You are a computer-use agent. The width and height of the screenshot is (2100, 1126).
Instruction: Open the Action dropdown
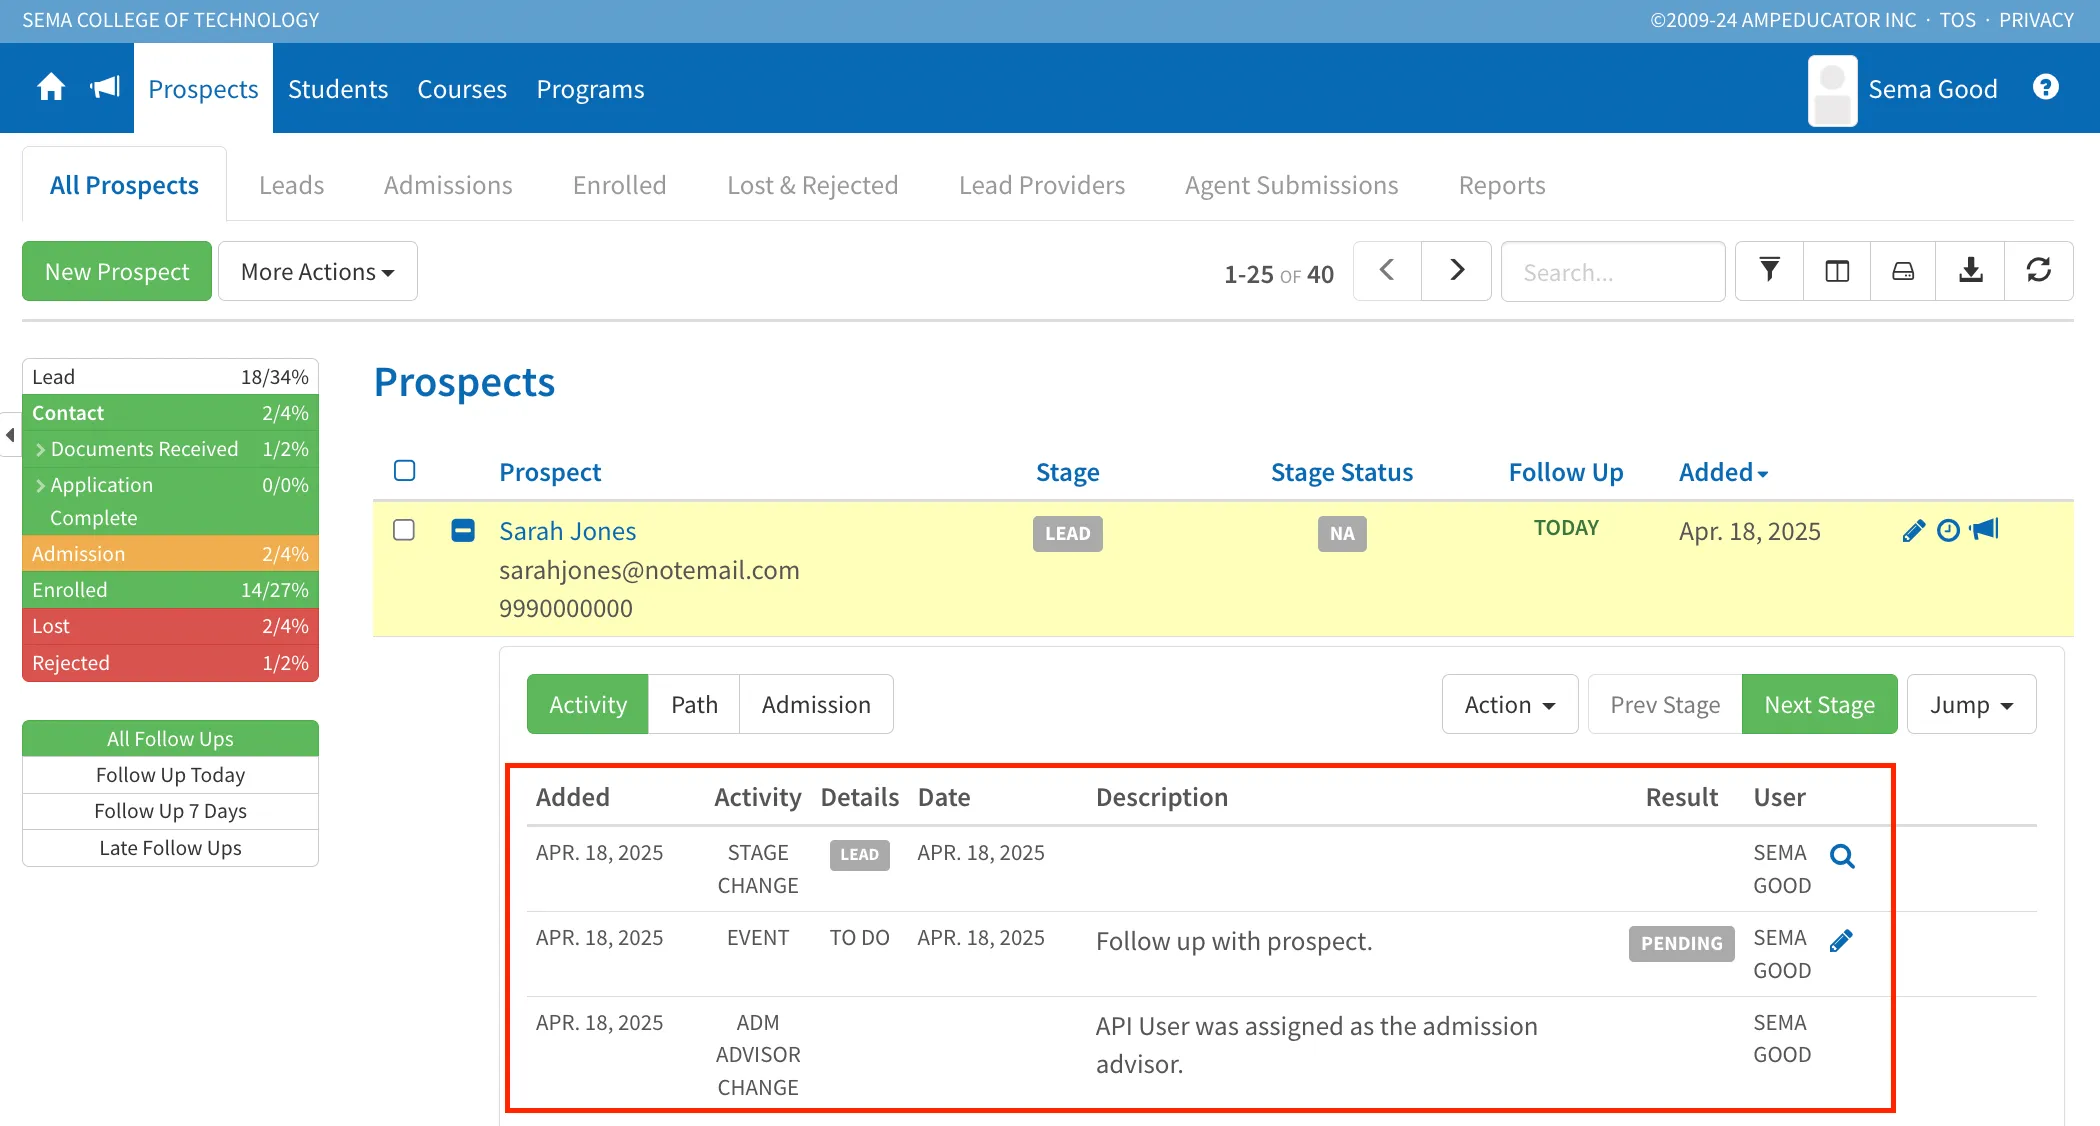1510,704
